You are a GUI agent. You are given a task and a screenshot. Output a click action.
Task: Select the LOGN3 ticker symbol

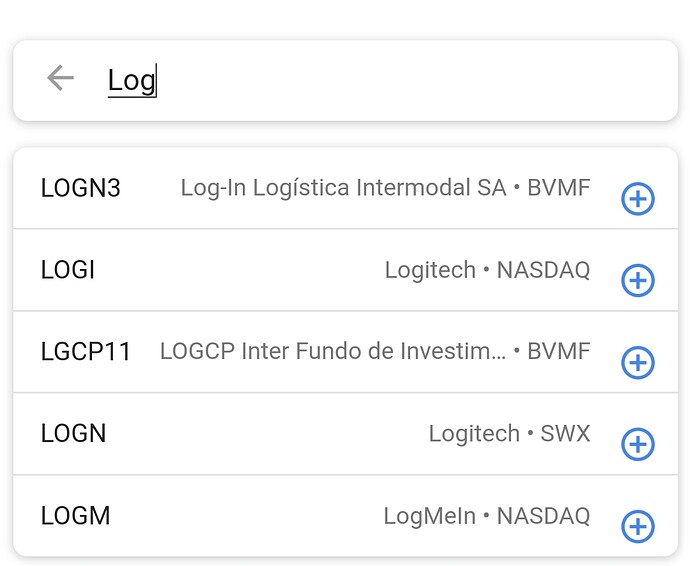[x=81, y=188]
